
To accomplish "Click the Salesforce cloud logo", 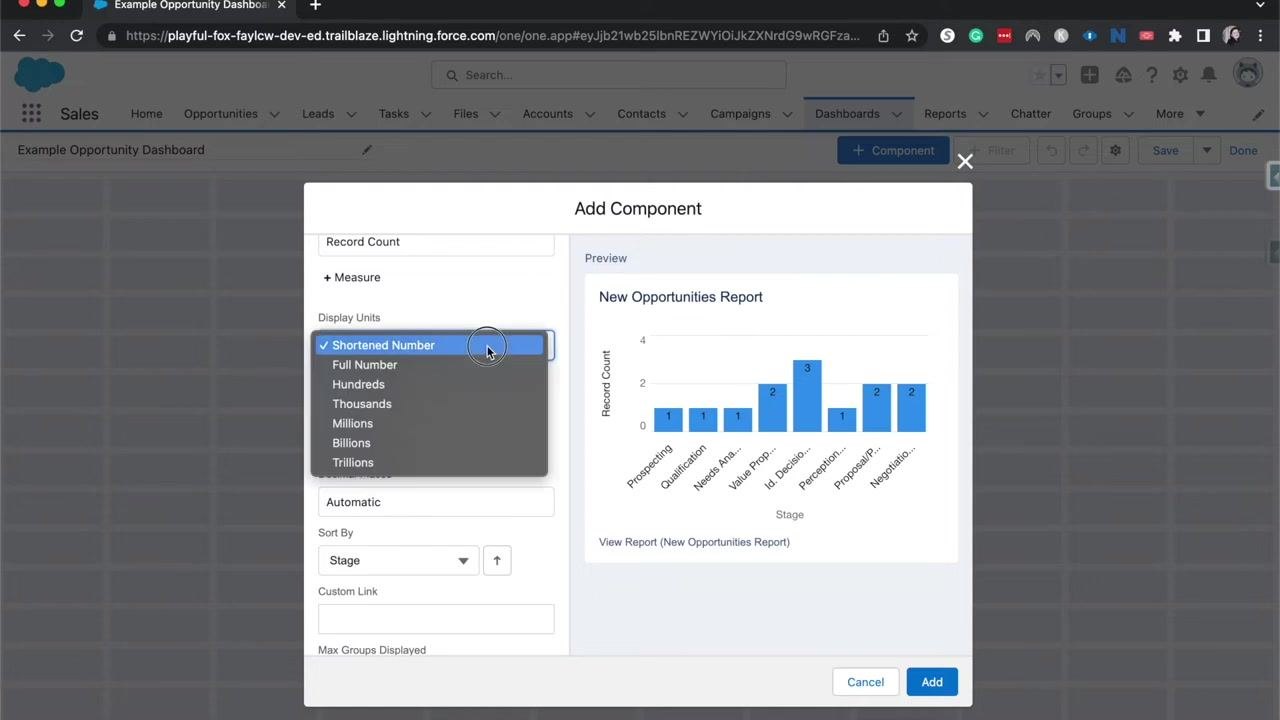I will click(x=40, y=74).
